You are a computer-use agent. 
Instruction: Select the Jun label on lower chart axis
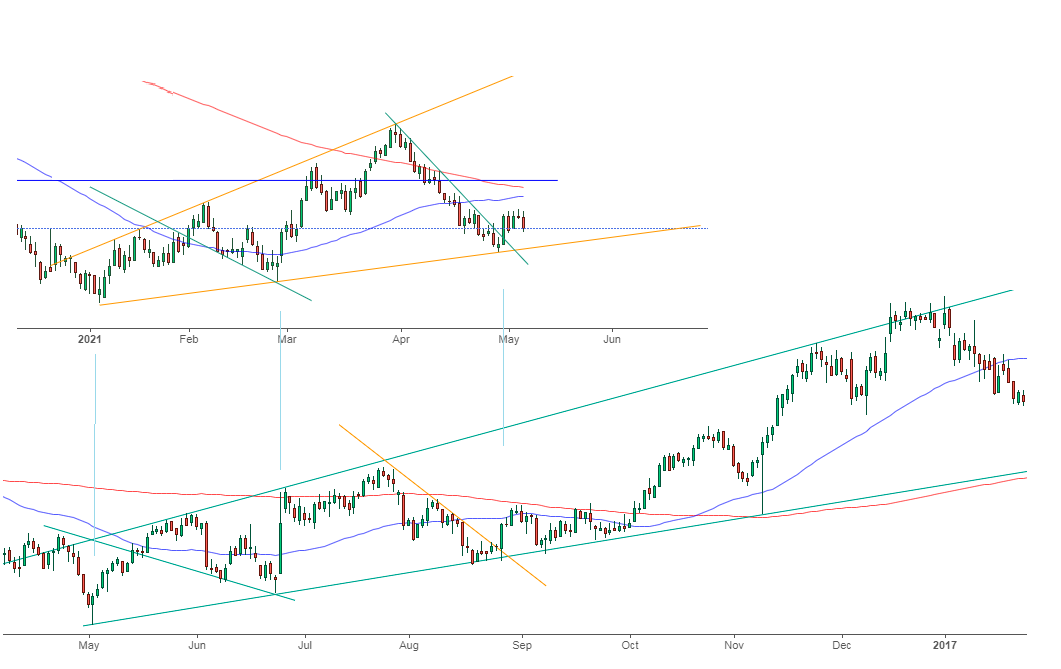[x=197, y=645]
